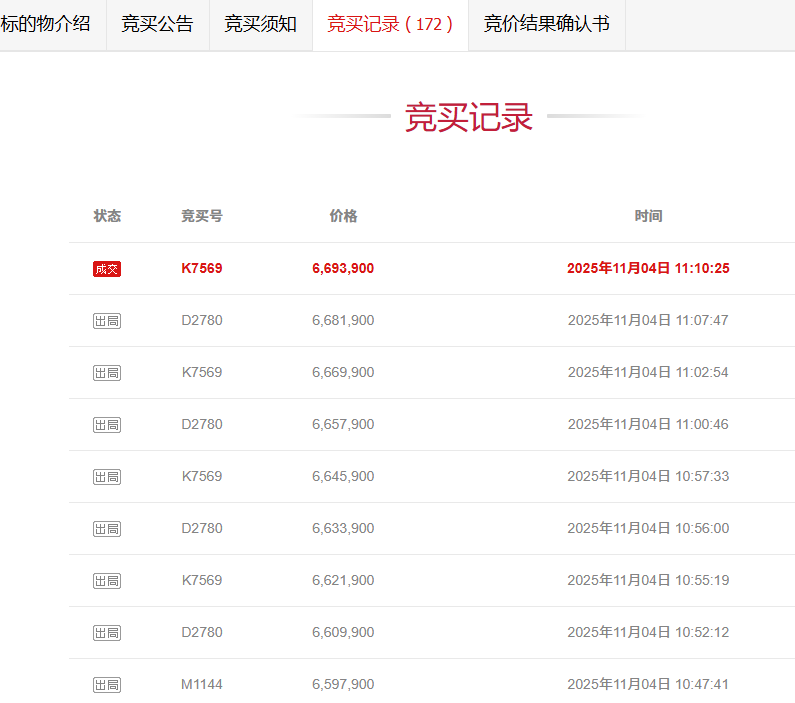The image size is (795, 703).
Task: Click the winning bidder number K7569 in red
Action: (x=202, y=268)
